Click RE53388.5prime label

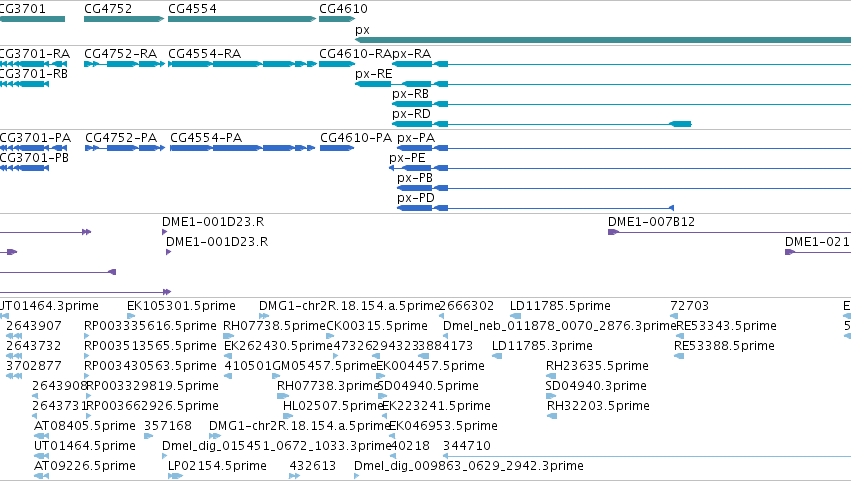(724, 346)
